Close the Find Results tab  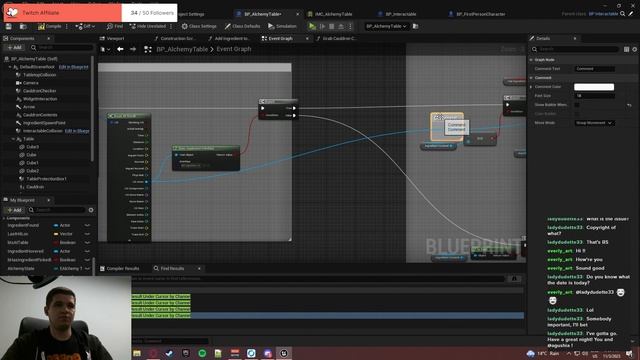199,269
